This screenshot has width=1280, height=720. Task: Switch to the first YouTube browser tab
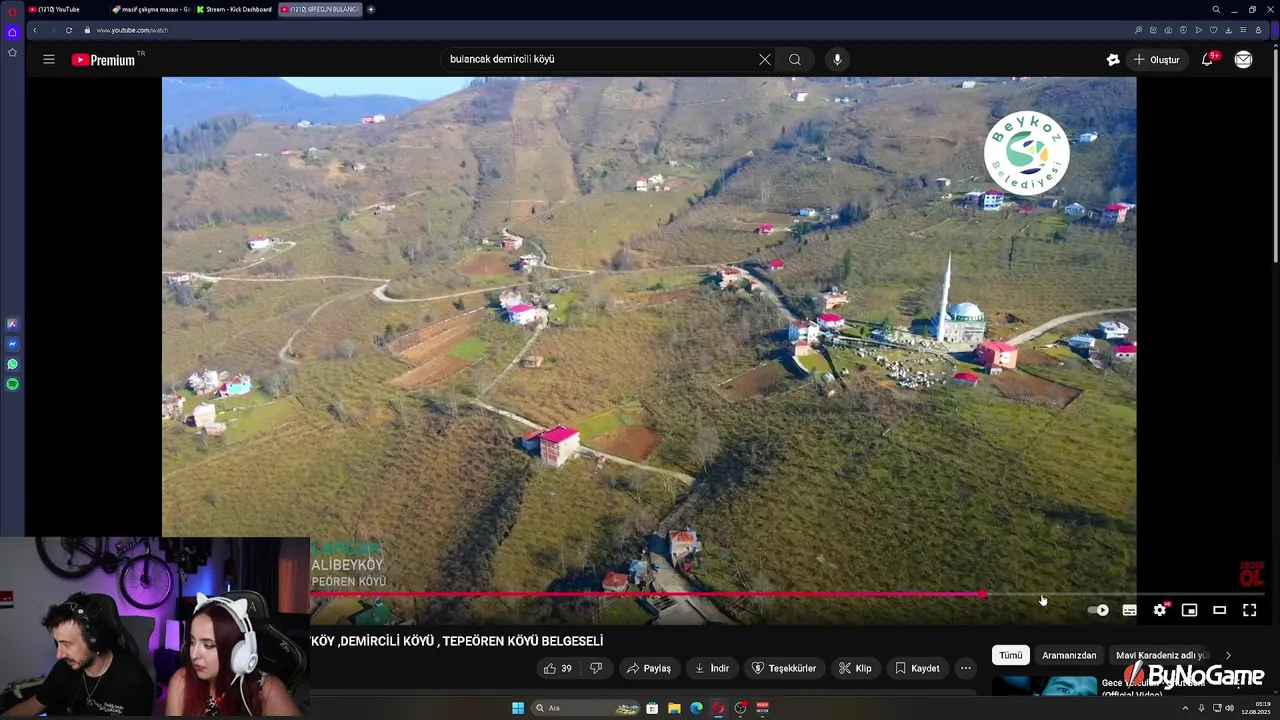click(x=64, y=9)
